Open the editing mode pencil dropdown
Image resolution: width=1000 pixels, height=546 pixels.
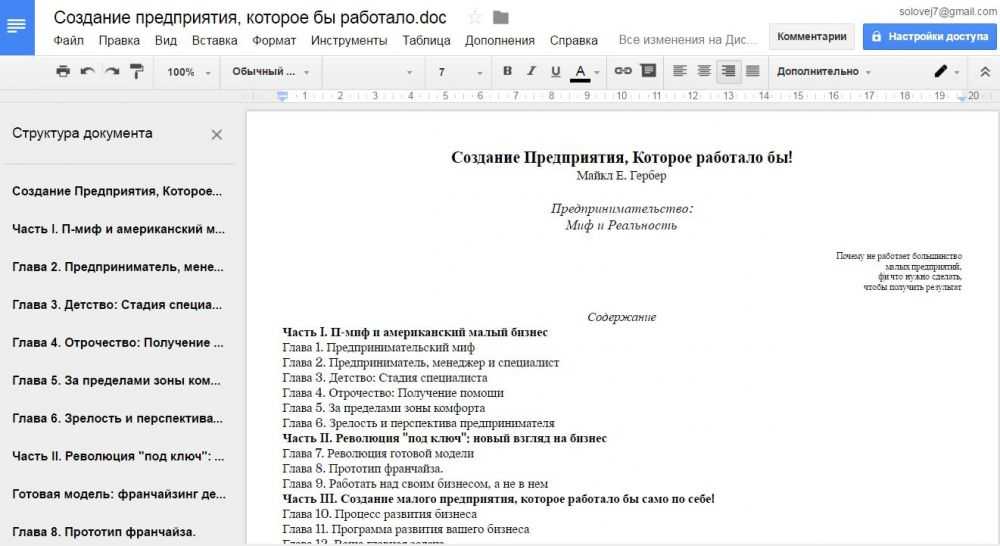point(946,71)
